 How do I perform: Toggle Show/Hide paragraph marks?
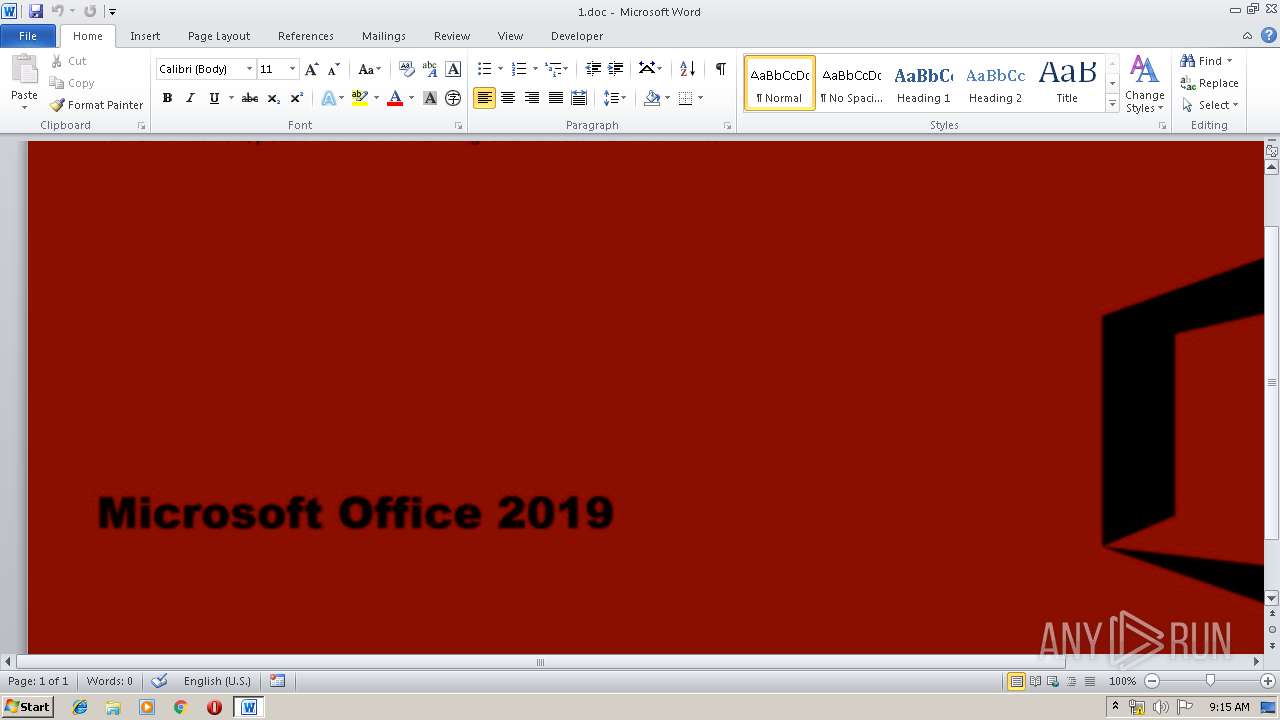tap(720, 69)
